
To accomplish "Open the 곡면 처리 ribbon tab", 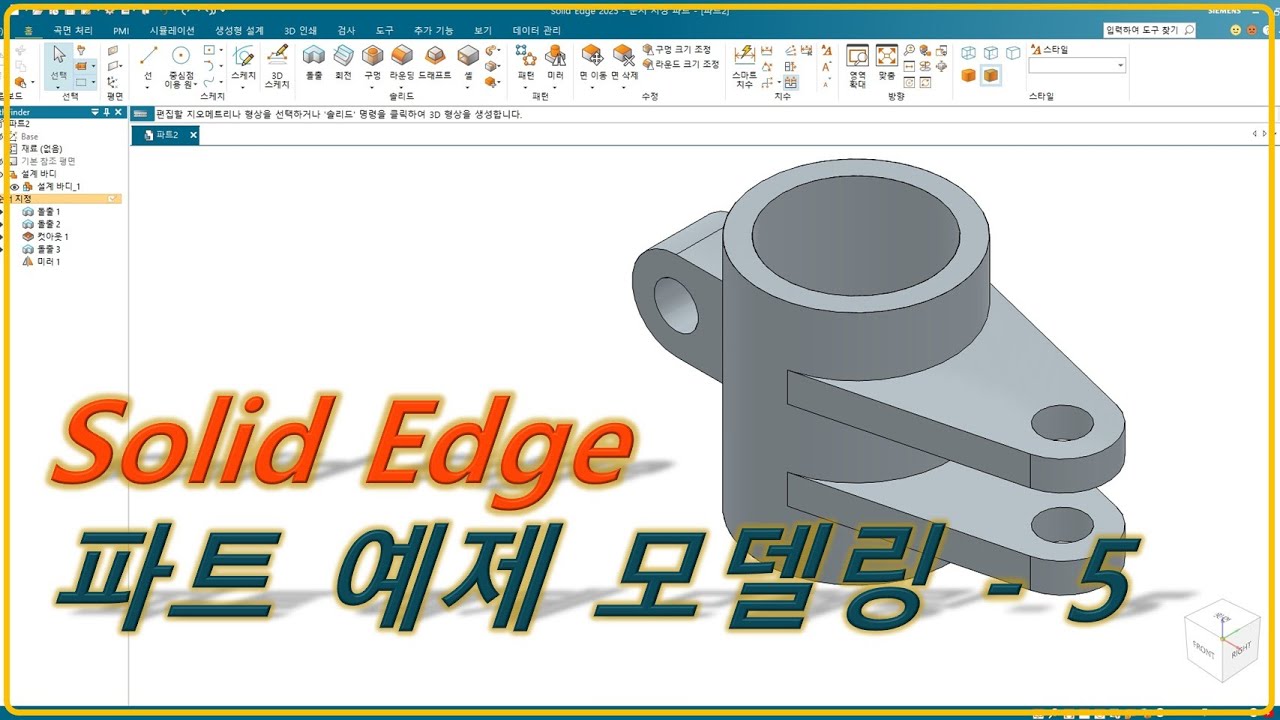I will point(73,31).
